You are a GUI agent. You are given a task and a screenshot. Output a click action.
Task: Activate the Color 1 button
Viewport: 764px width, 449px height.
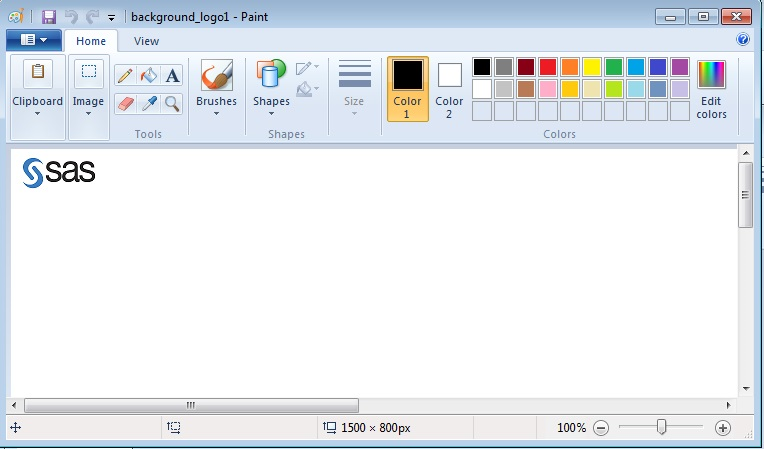[407, 88]
